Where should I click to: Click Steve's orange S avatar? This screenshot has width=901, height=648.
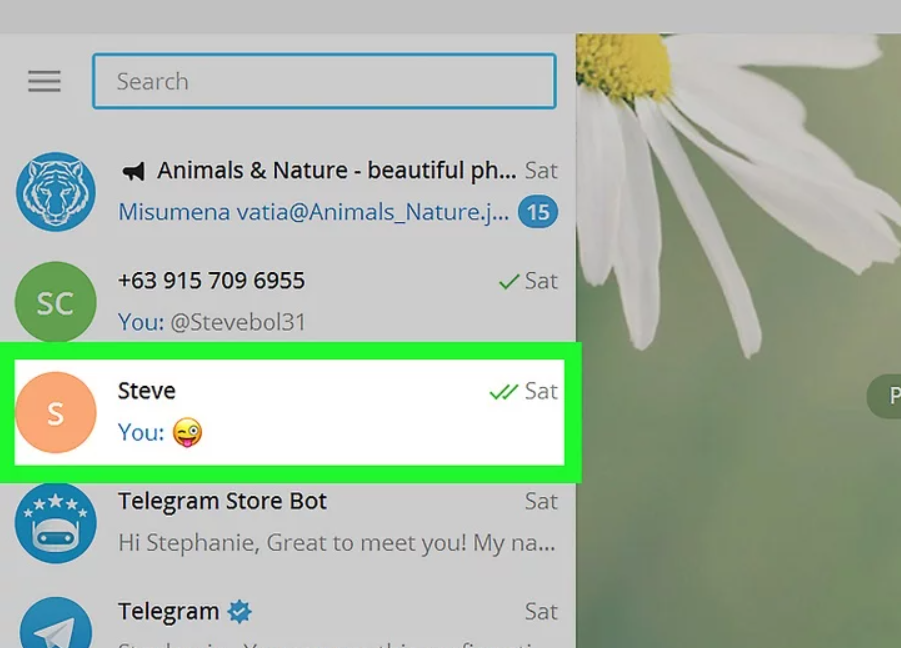[56, 412]
